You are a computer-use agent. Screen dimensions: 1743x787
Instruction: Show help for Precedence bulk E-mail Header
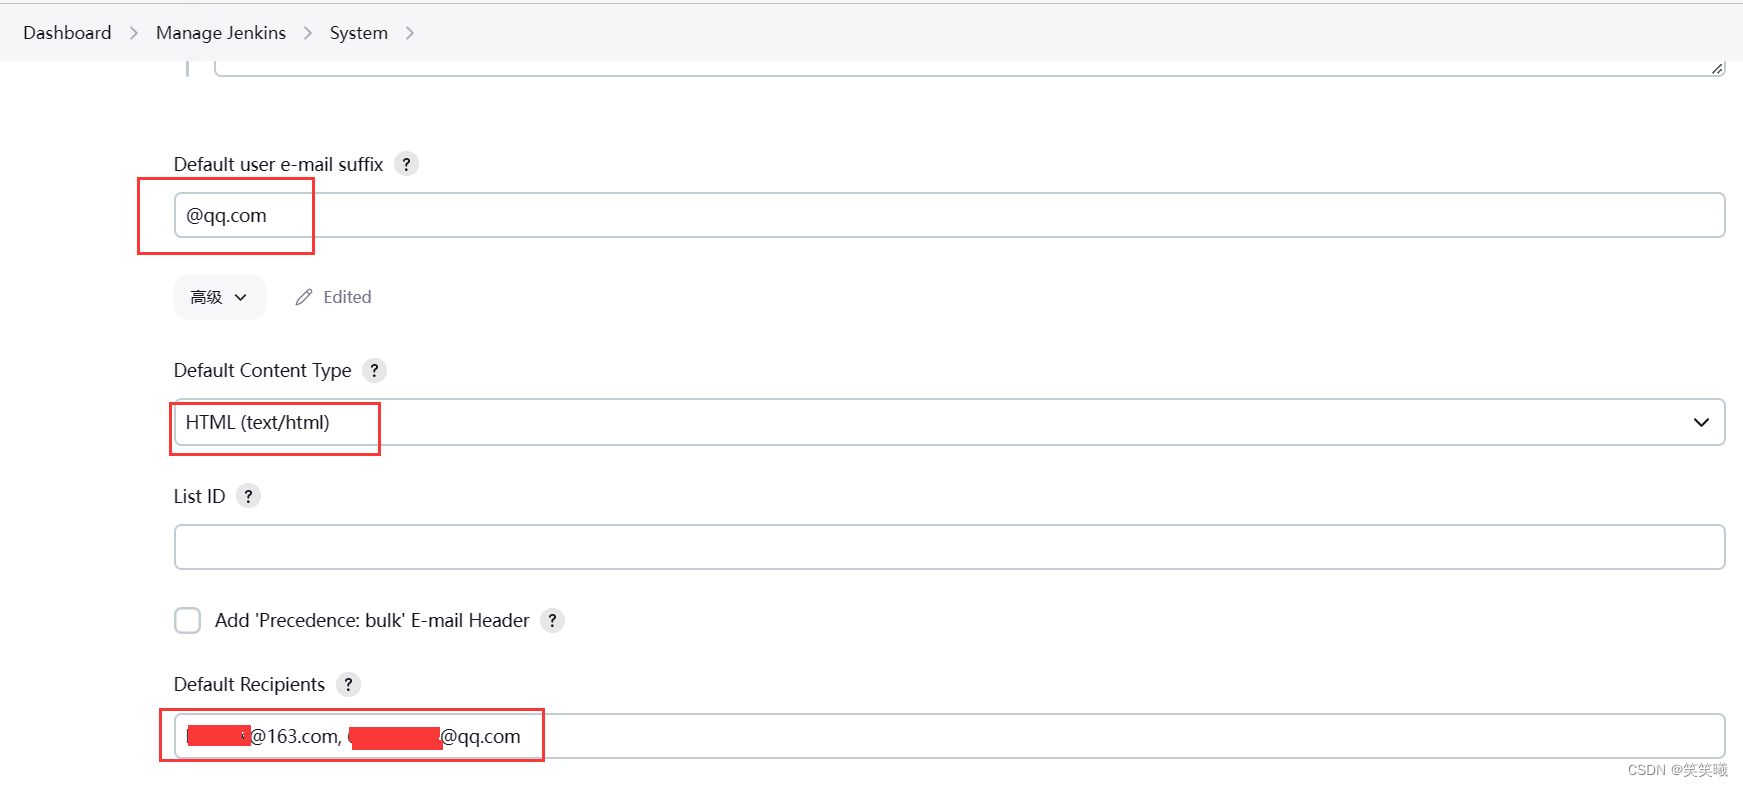[552, 621]
